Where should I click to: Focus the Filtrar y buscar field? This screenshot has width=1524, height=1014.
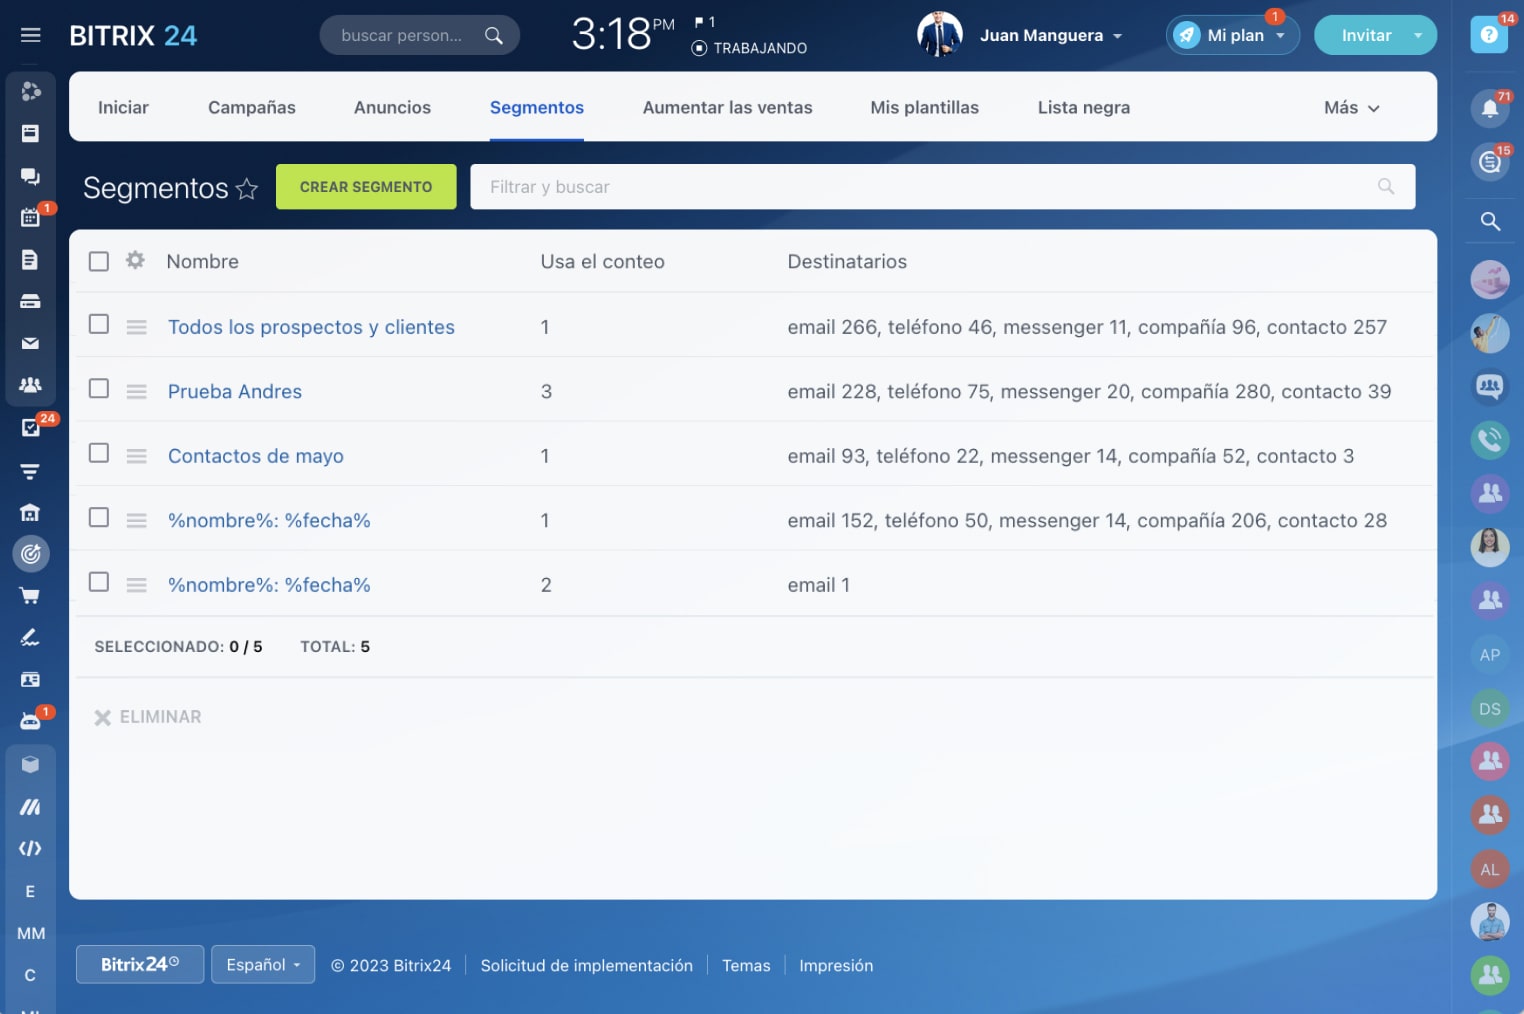click(920, 187)
